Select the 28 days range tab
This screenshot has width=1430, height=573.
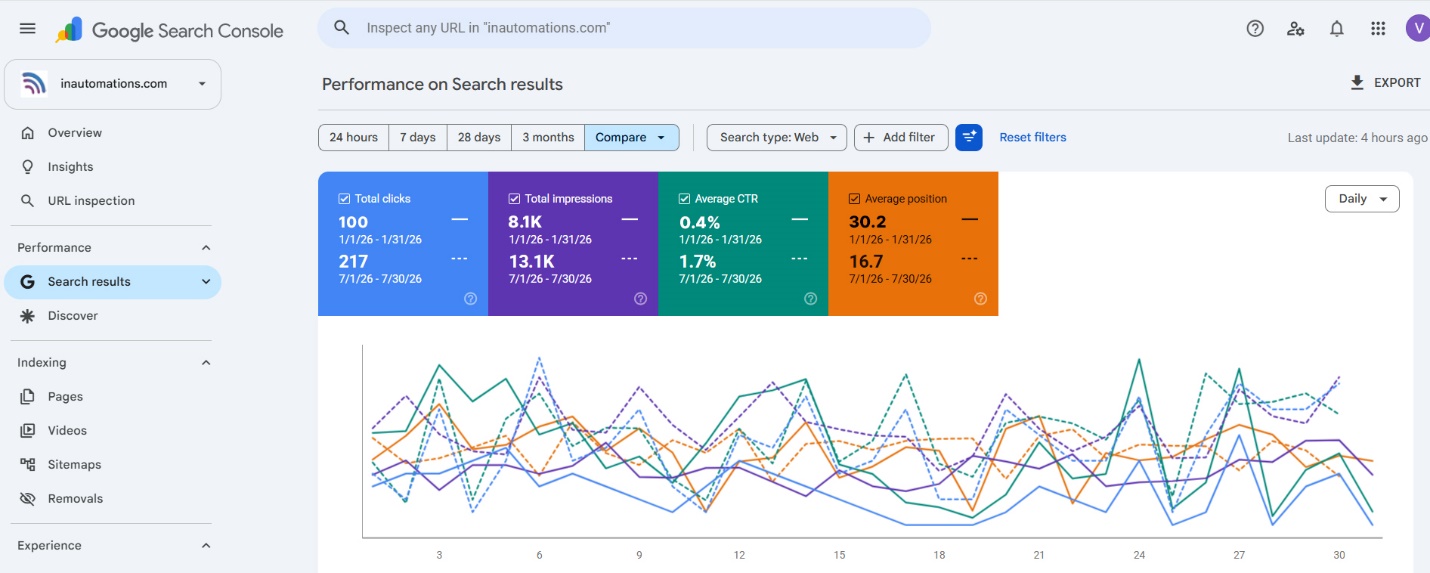point(479,137)
